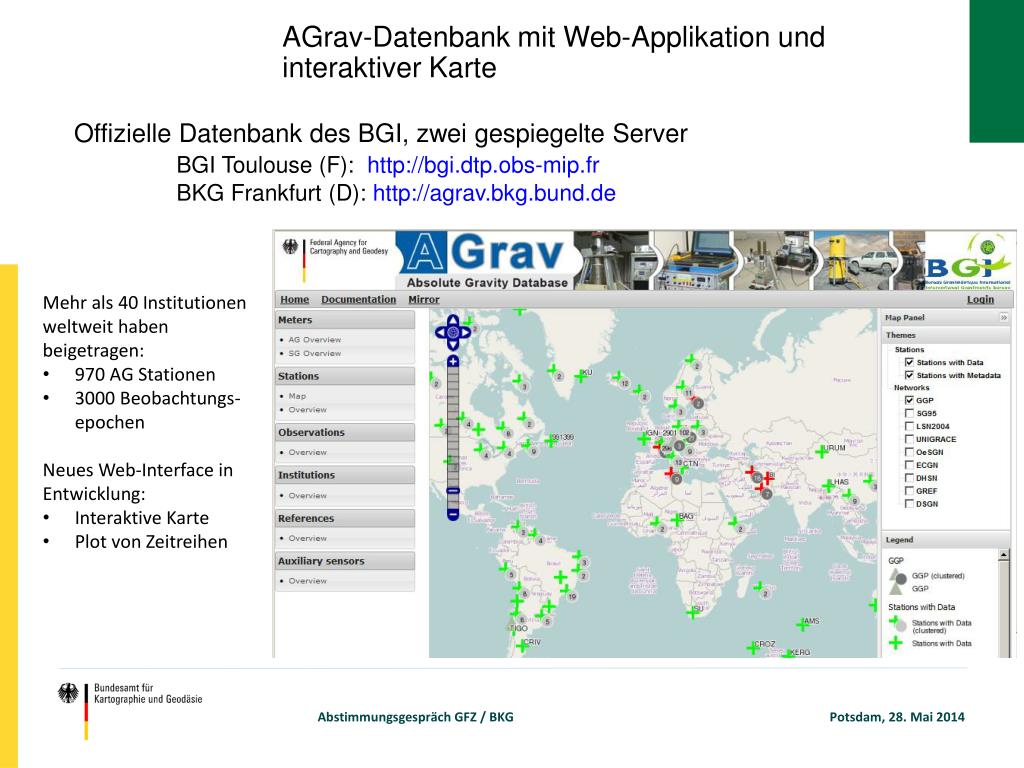Select the KU station marker on Greenland
1024x768 pixels.
coord(581,377)
